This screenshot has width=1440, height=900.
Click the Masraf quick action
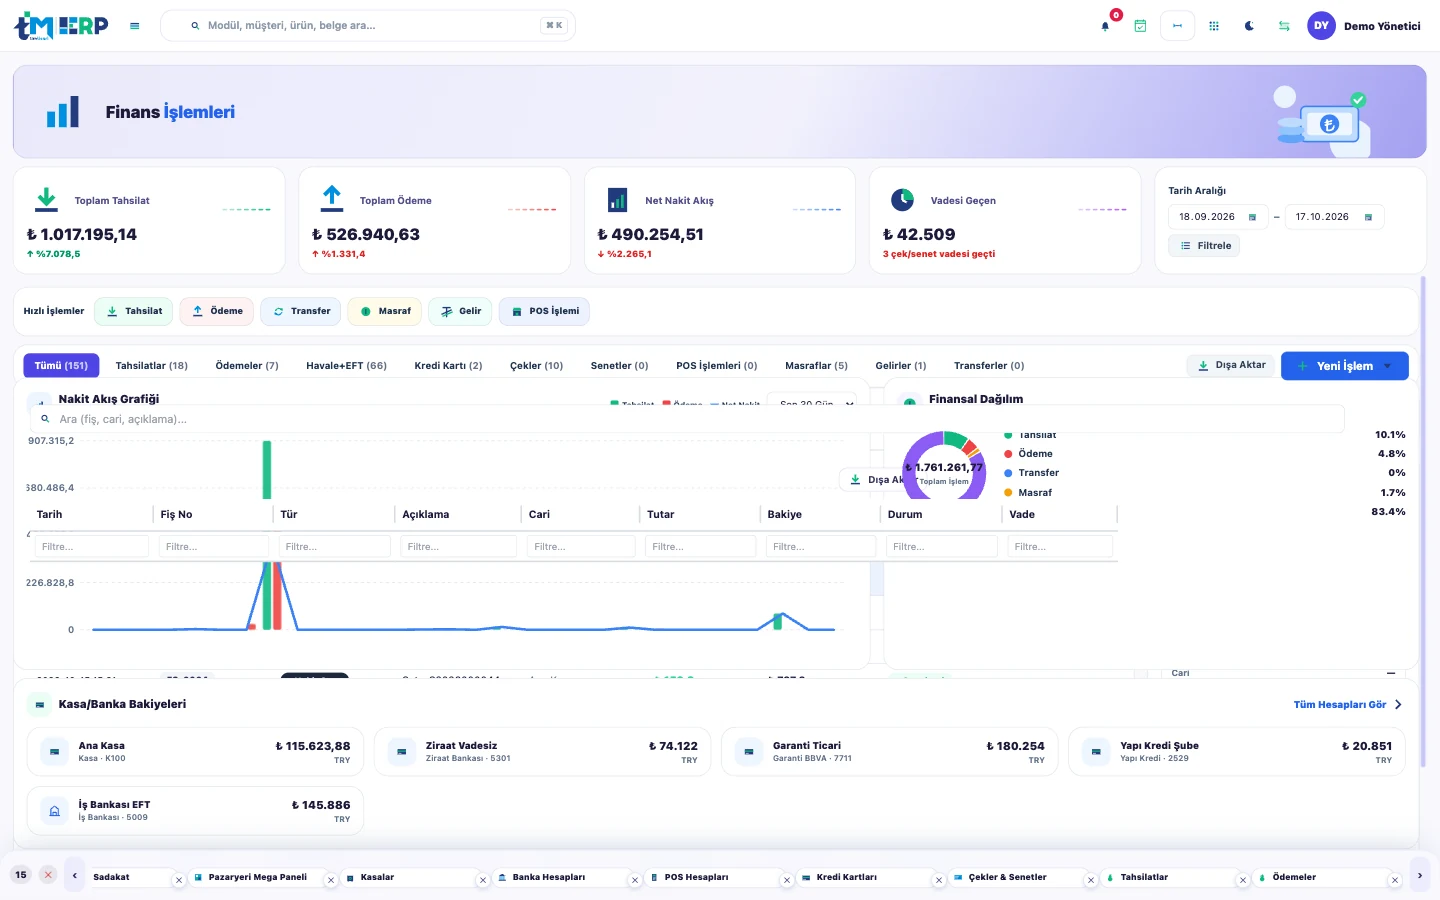pyautogui.click(x=385, y=312)
